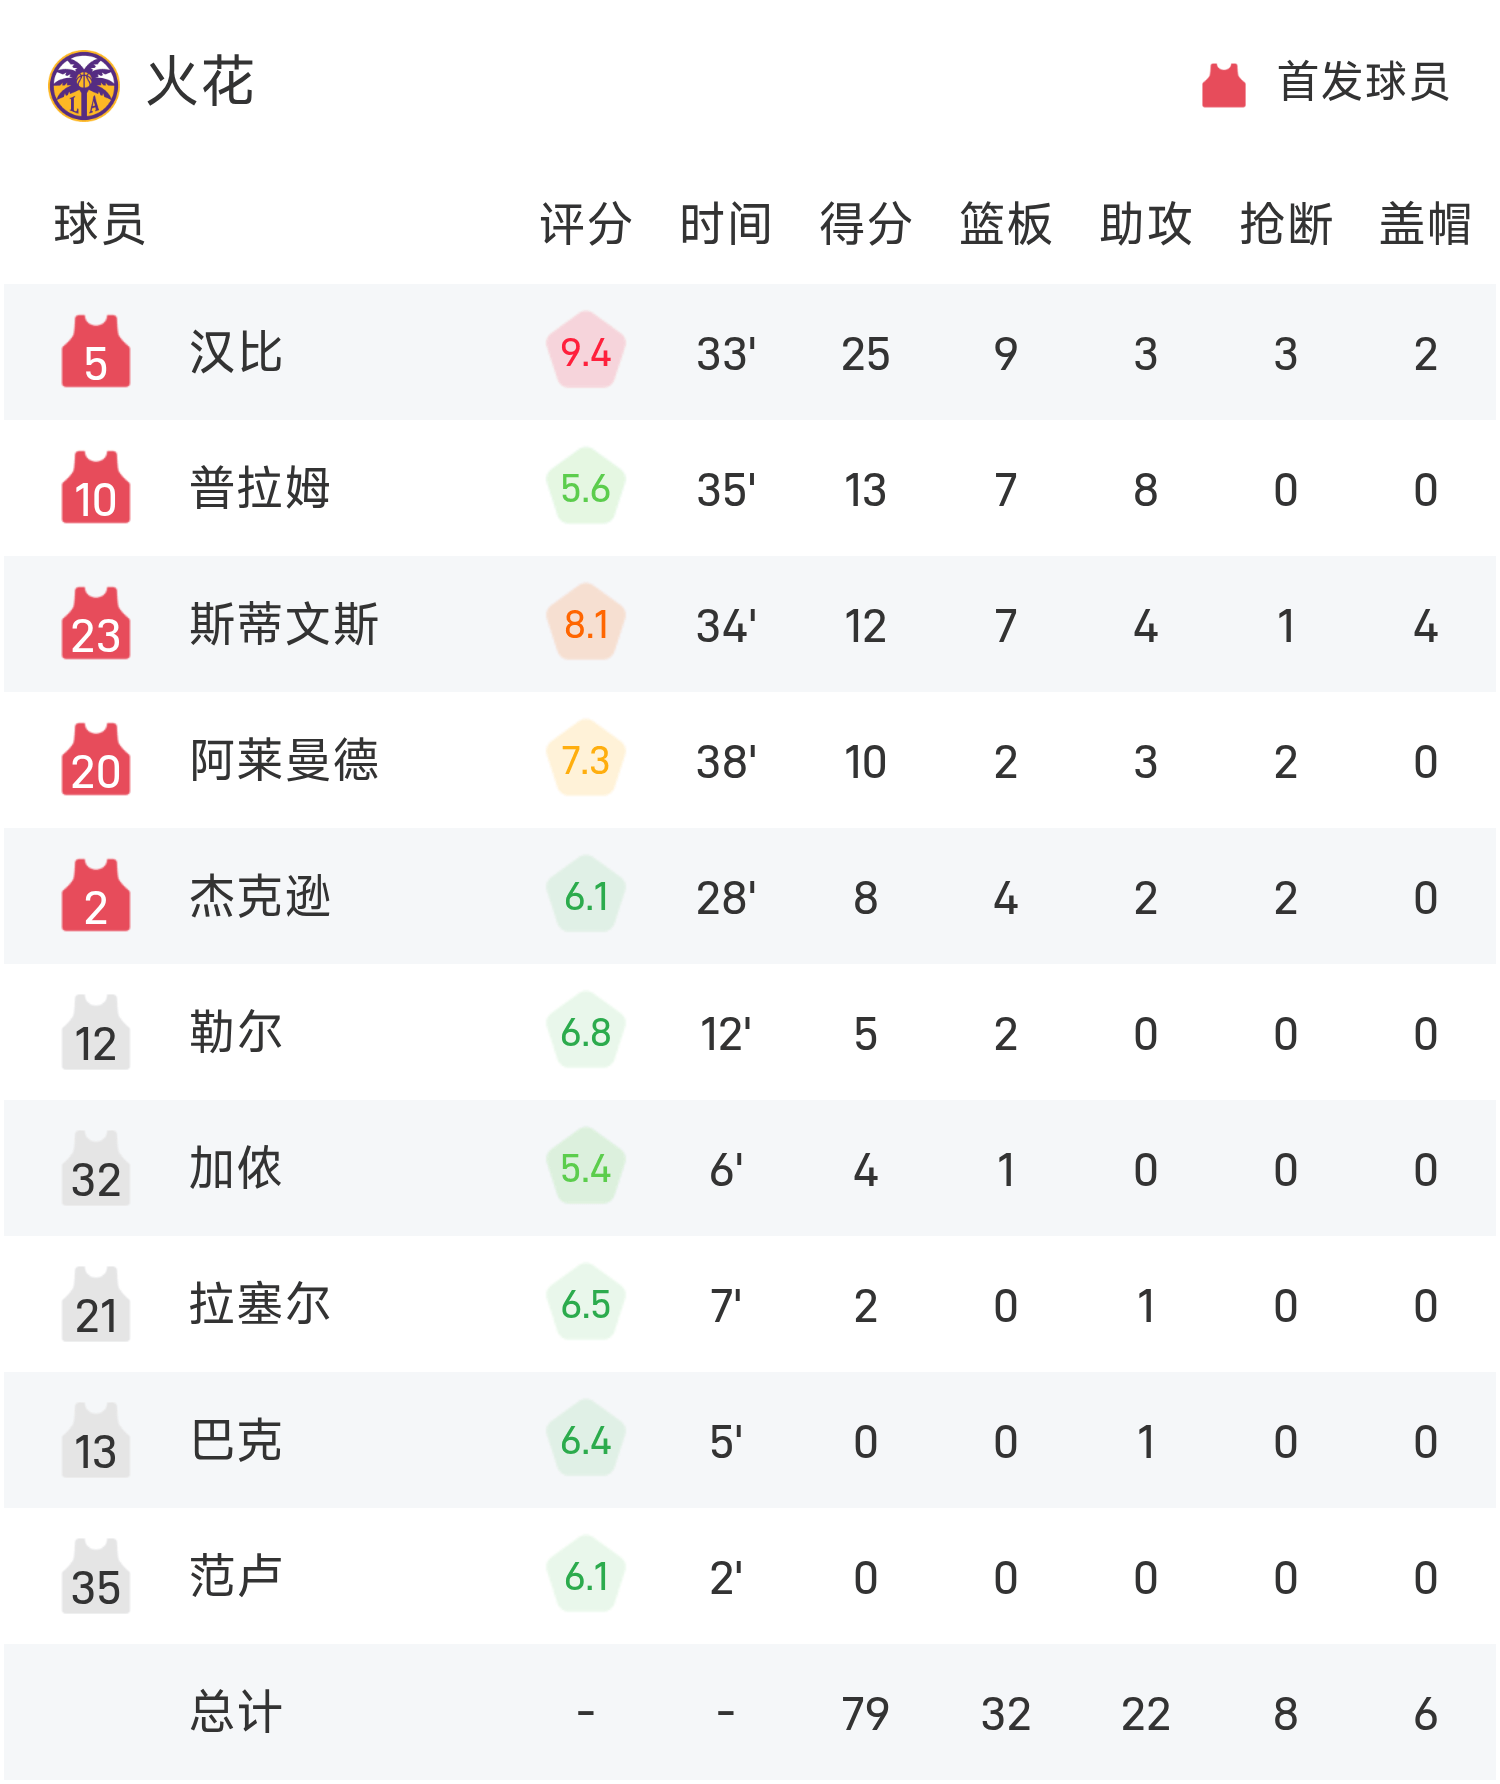Click the Sparks team logo
Image resolution: width=1500 pixels, height=1784 pixels.
tap(84, 85)
